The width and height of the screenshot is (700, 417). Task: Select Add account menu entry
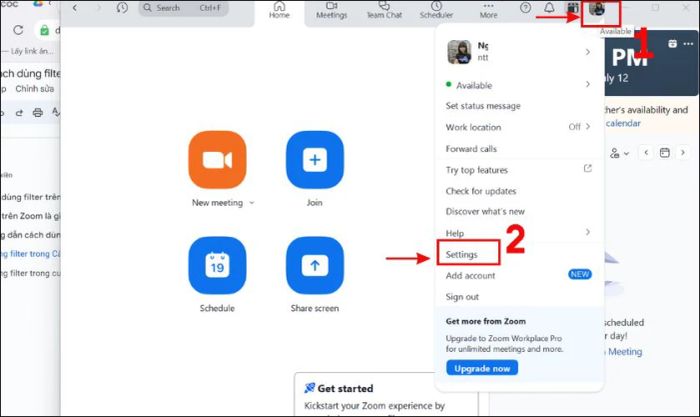tap(470, 276)
